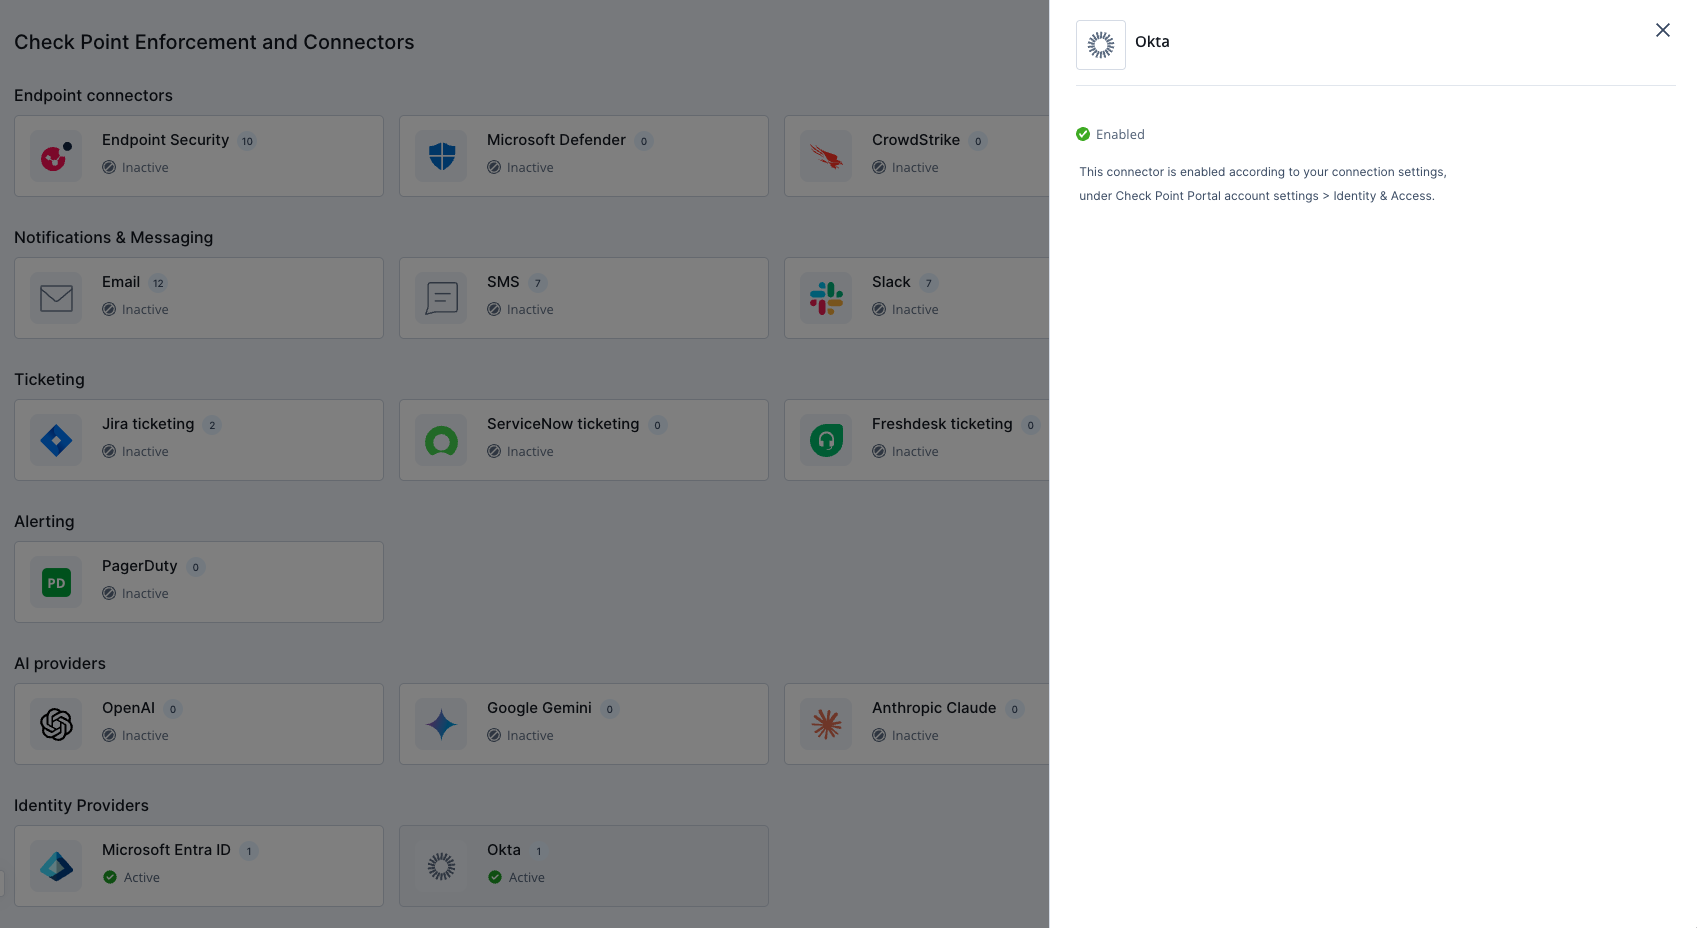Click the Slack logo icon
This screenshot has height=928, width=1697.
826,298
